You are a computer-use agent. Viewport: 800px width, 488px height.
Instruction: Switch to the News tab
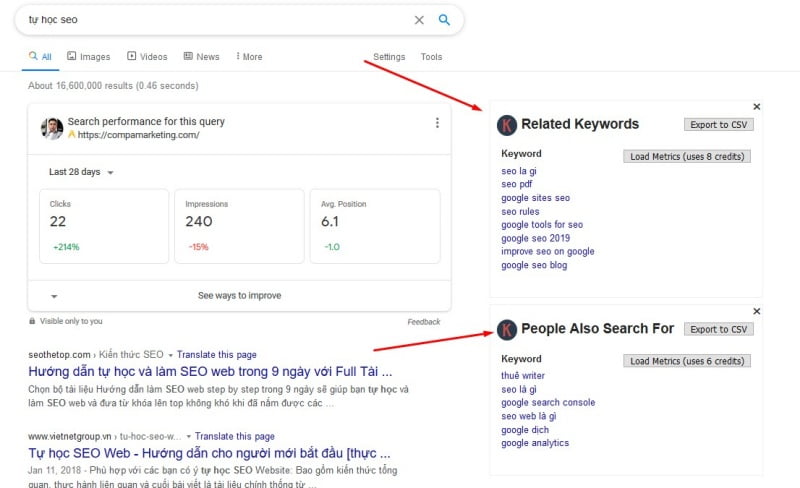201,57
